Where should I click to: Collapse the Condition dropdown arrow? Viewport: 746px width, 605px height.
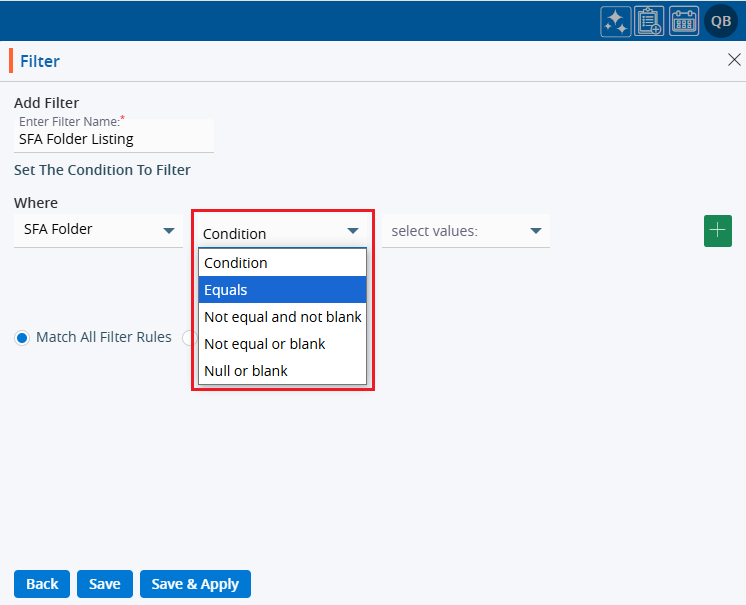pos(352,232)
